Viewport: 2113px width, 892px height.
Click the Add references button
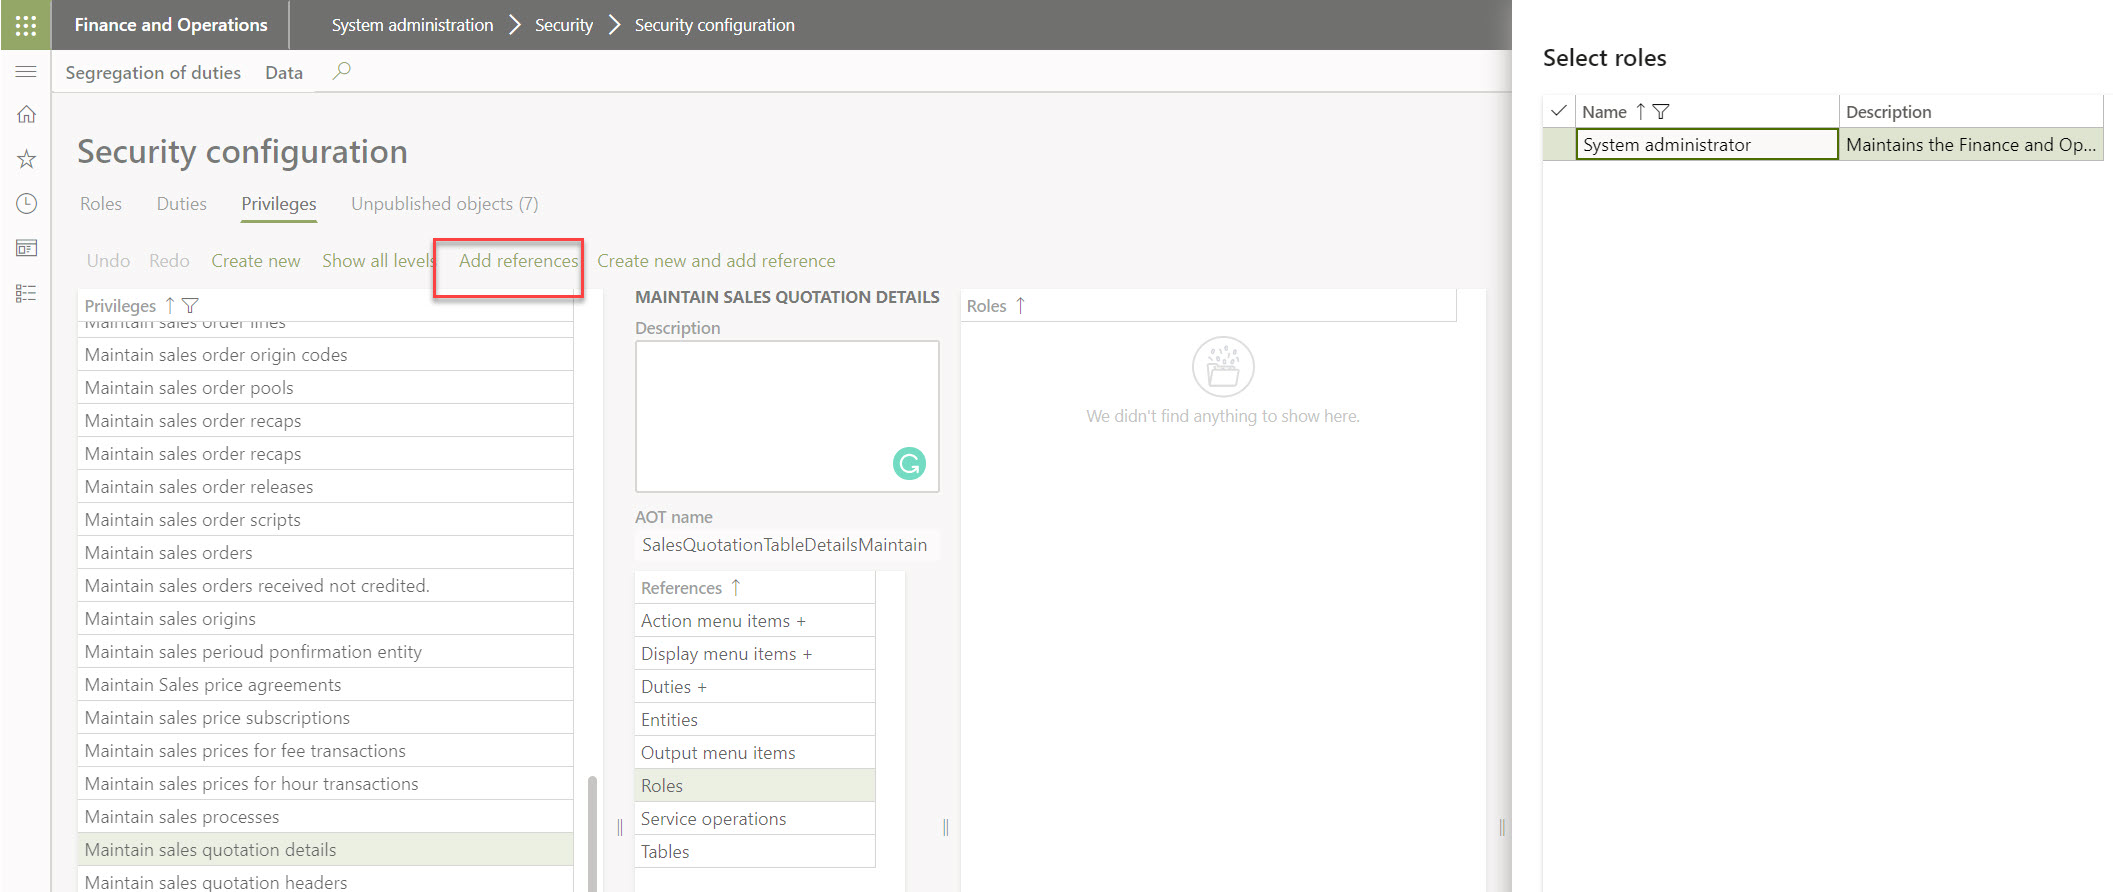pos(518,261)
